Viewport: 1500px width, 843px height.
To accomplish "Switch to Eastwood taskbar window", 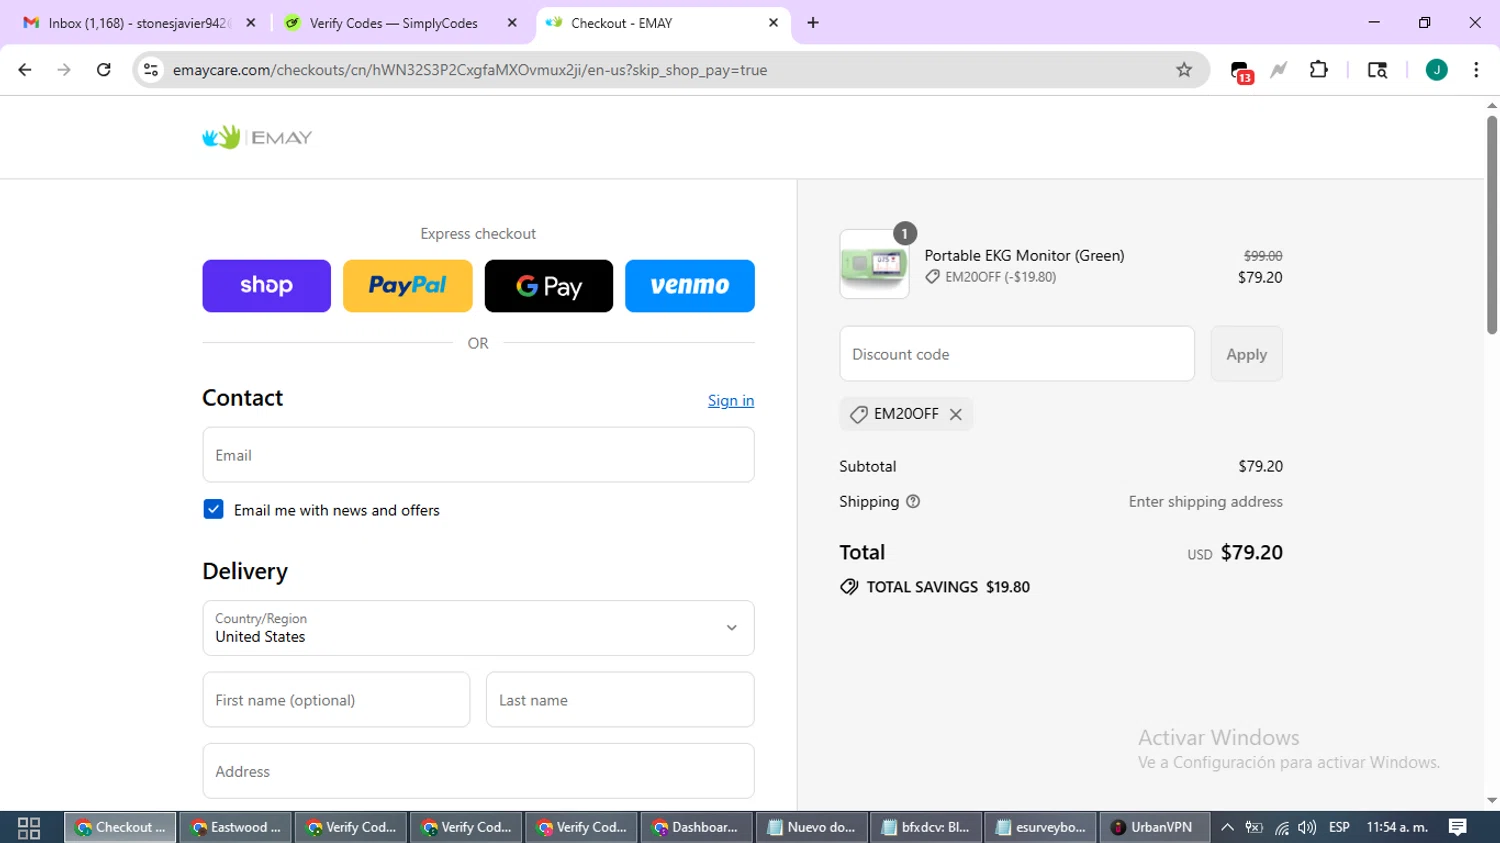I will 236,827.
